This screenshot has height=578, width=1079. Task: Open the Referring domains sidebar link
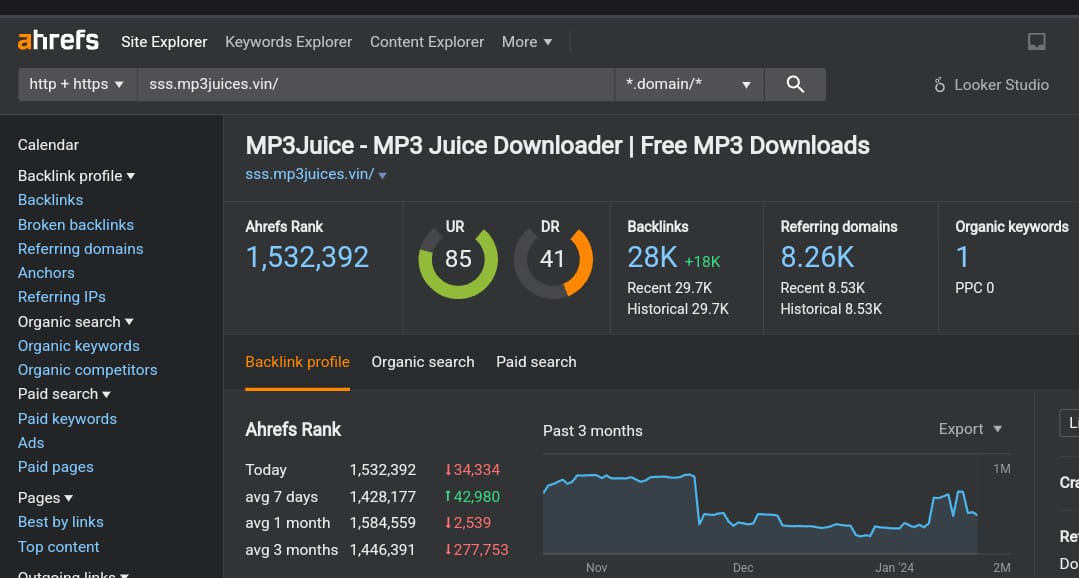tap(80, 249)
